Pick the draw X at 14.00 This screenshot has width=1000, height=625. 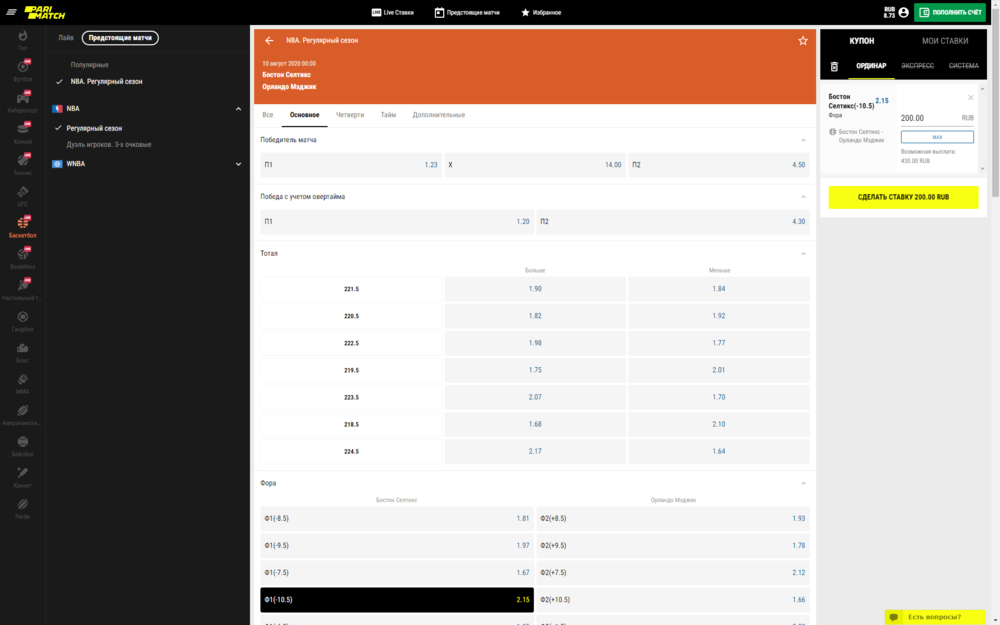pos(534,165)
